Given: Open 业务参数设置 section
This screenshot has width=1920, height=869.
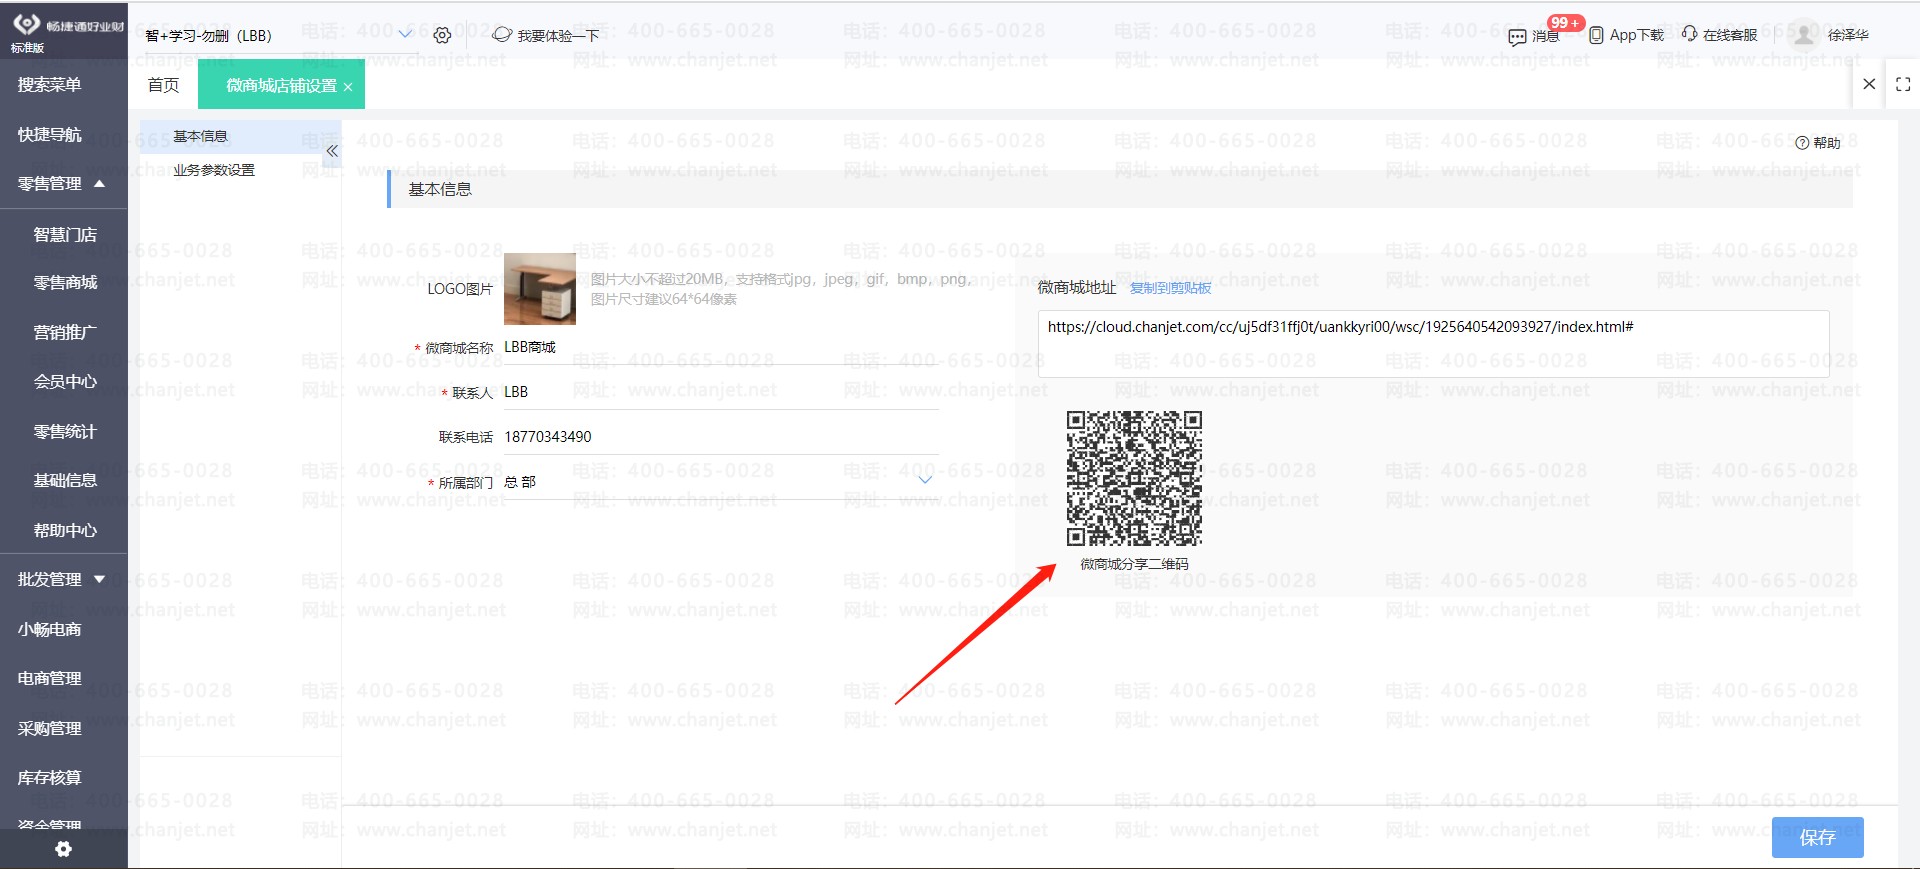Looking at the screenshot, I should (x=214, y=170).
